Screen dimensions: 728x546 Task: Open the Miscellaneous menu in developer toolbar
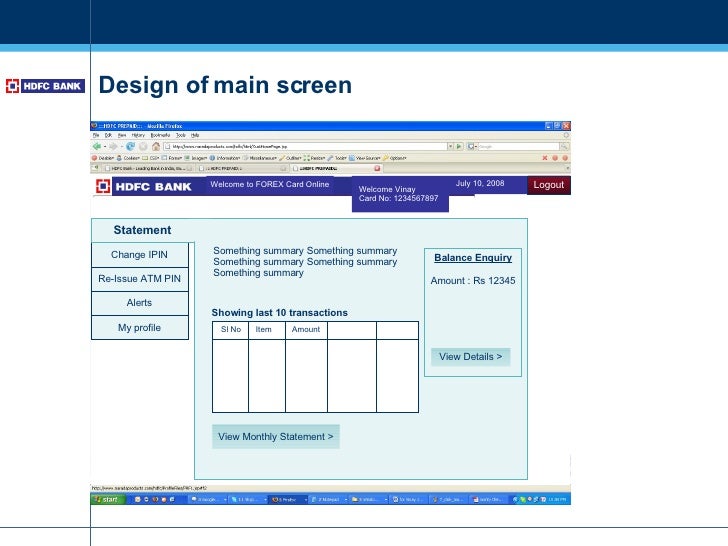click(260, 158)
